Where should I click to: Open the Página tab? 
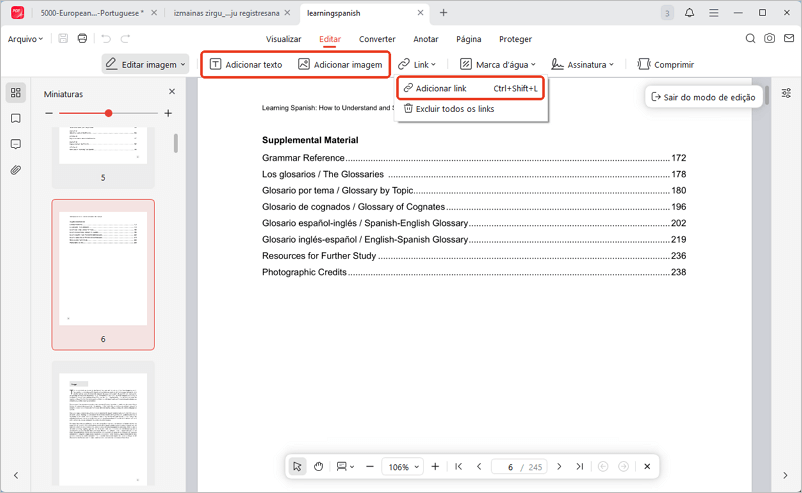(x=469, y=39)
